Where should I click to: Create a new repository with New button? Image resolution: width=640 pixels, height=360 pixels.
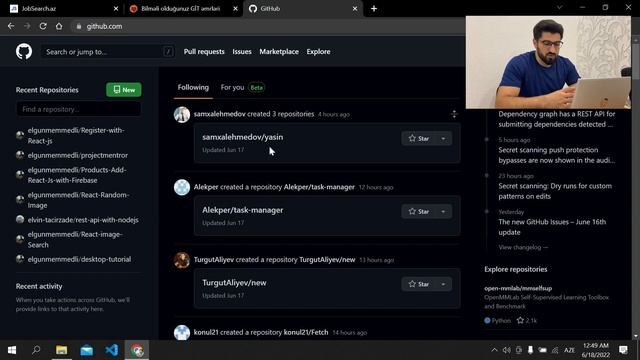[x=124, y=90]
